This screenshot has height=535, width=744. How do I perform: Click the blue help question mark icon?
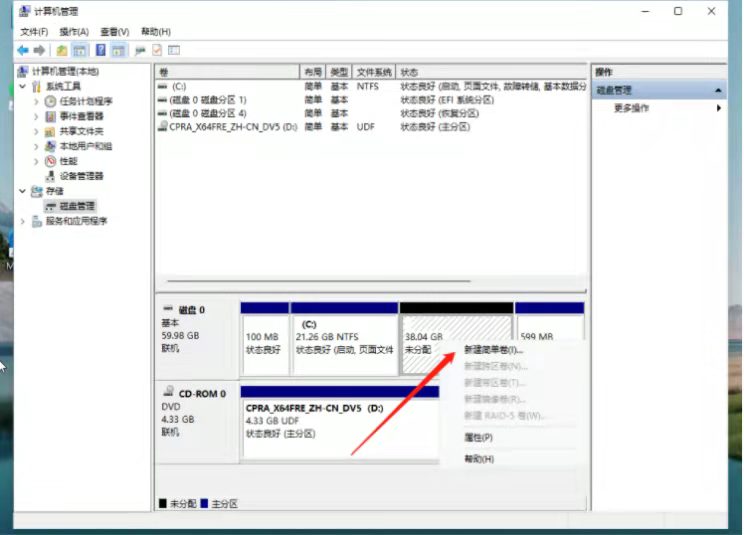(100, 50)
